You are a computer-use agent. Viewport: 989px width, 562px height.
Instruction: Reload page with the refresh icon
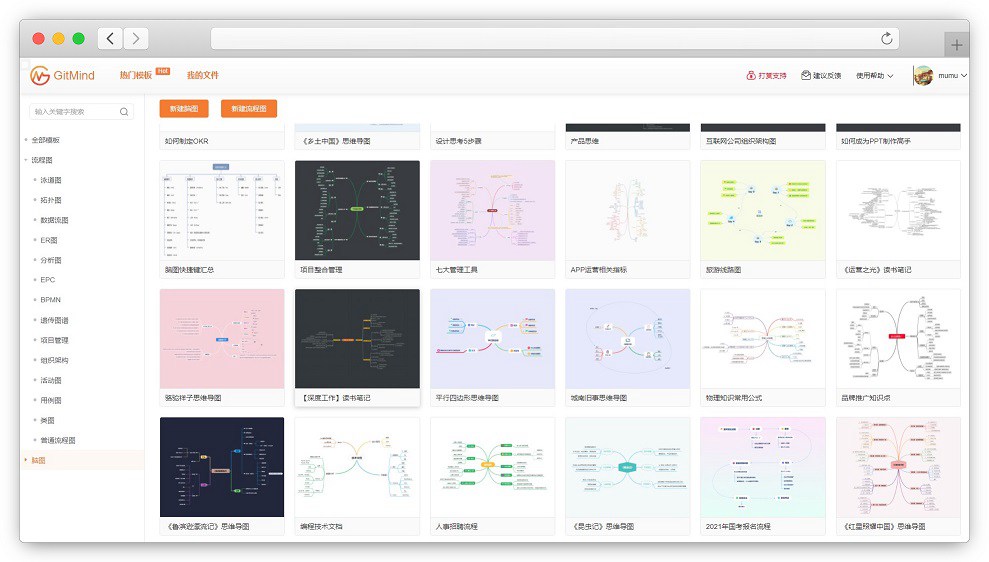click(886, 39)
